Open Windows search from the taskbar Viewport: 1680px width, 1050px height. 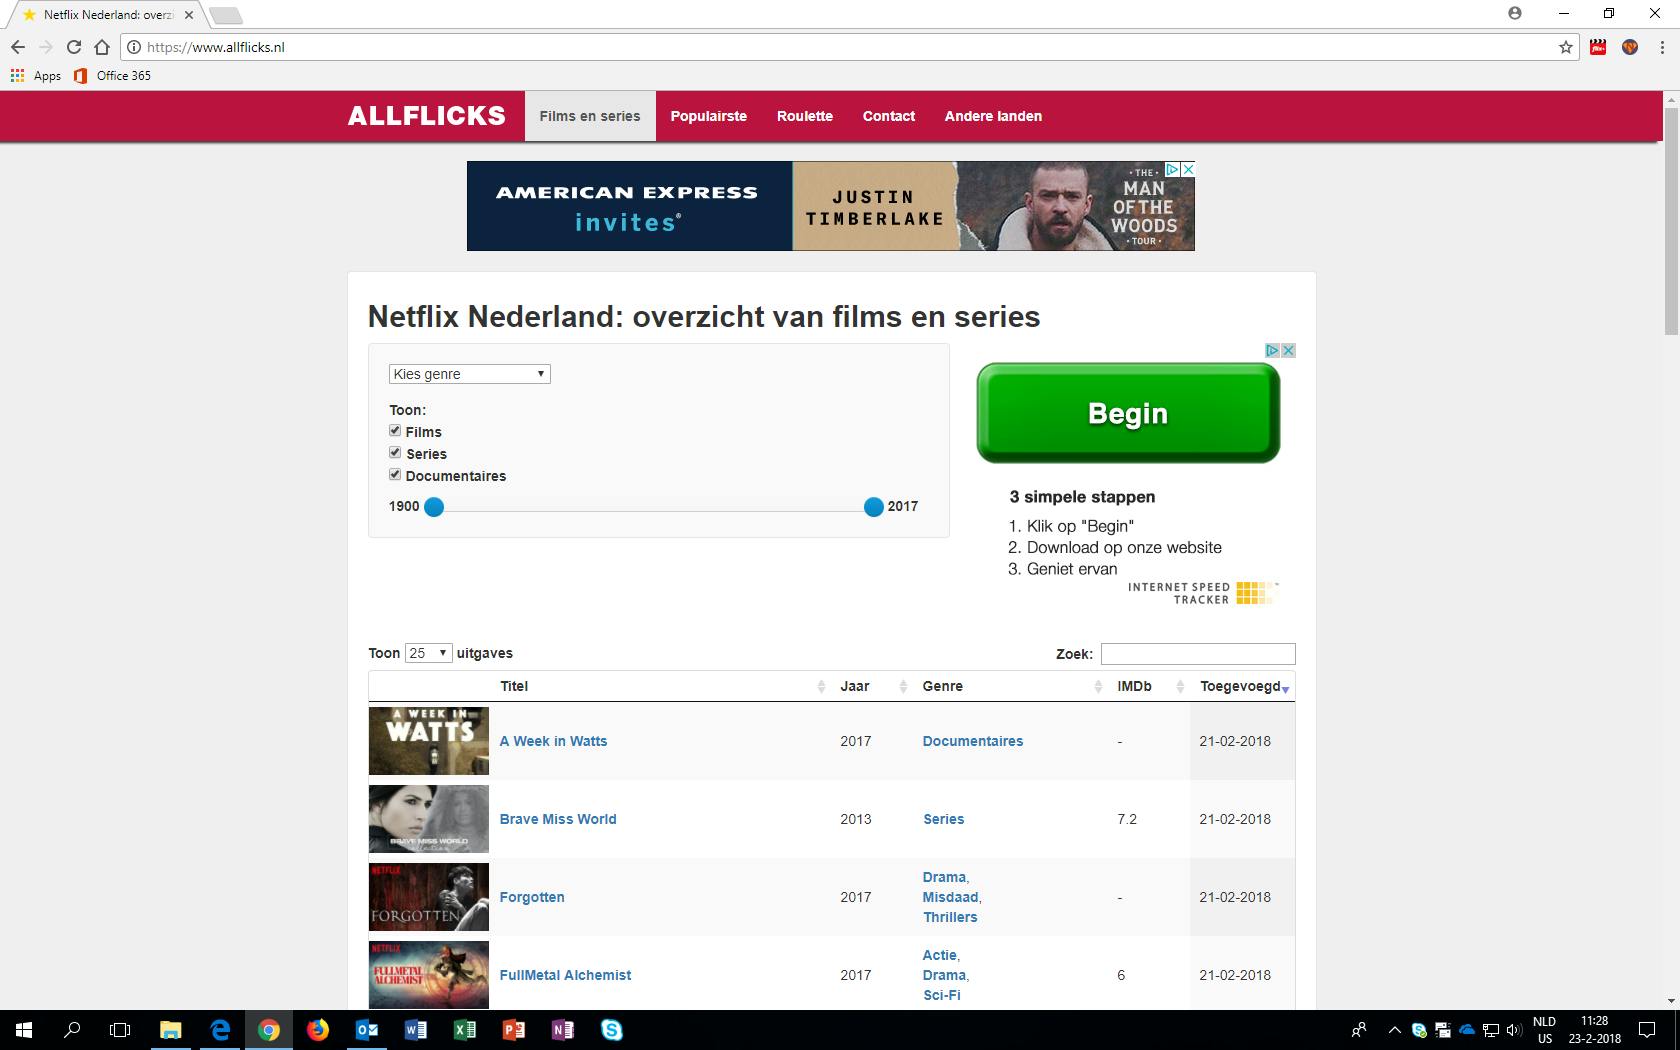click(x=72, y=1029)
